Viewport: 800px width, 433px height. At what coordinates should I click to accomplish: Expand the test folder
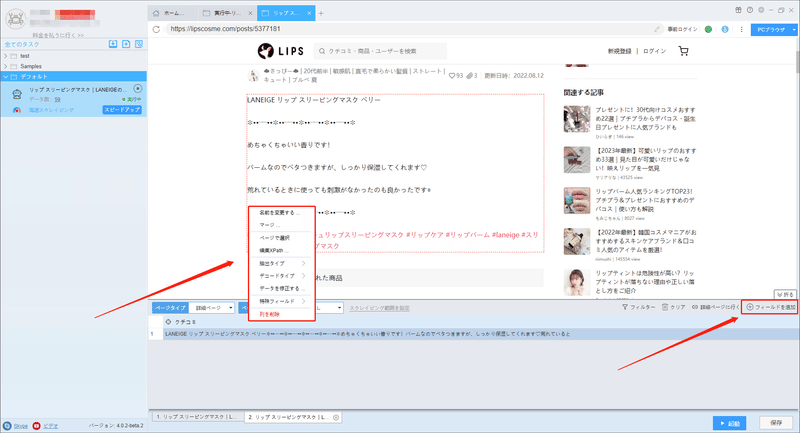(x=6, y=56)
